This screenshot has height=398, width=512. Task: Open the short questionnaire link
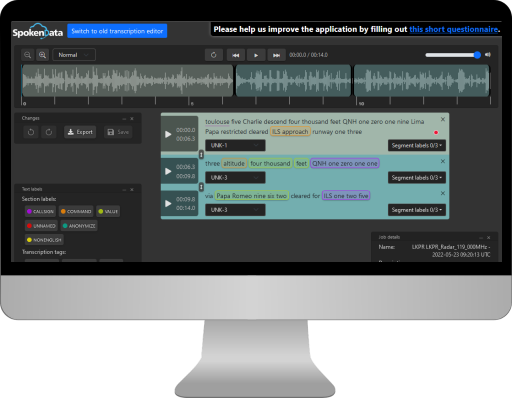click(x=454, y=29)
